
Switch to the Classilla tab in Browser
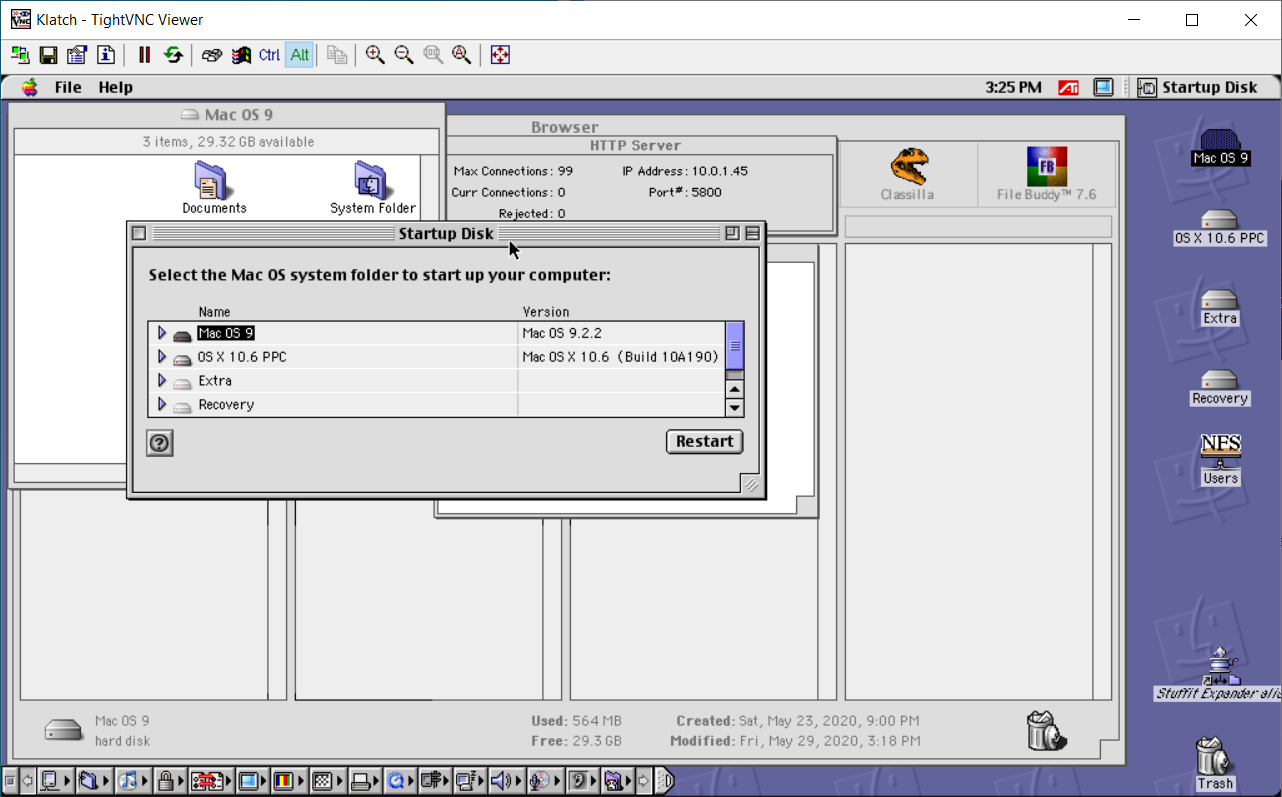click(x=908, y=175)
